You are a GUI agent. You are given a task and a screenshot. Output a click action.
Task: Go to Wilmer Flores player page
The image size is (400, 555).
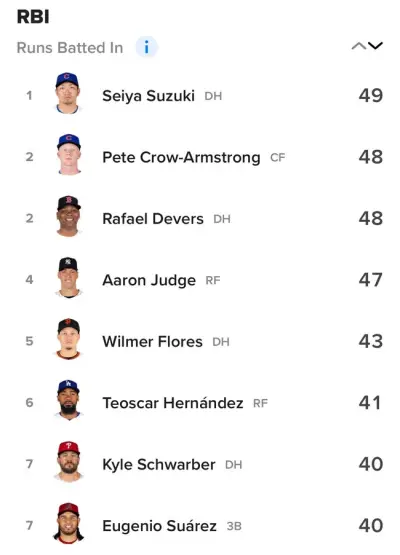153,342
